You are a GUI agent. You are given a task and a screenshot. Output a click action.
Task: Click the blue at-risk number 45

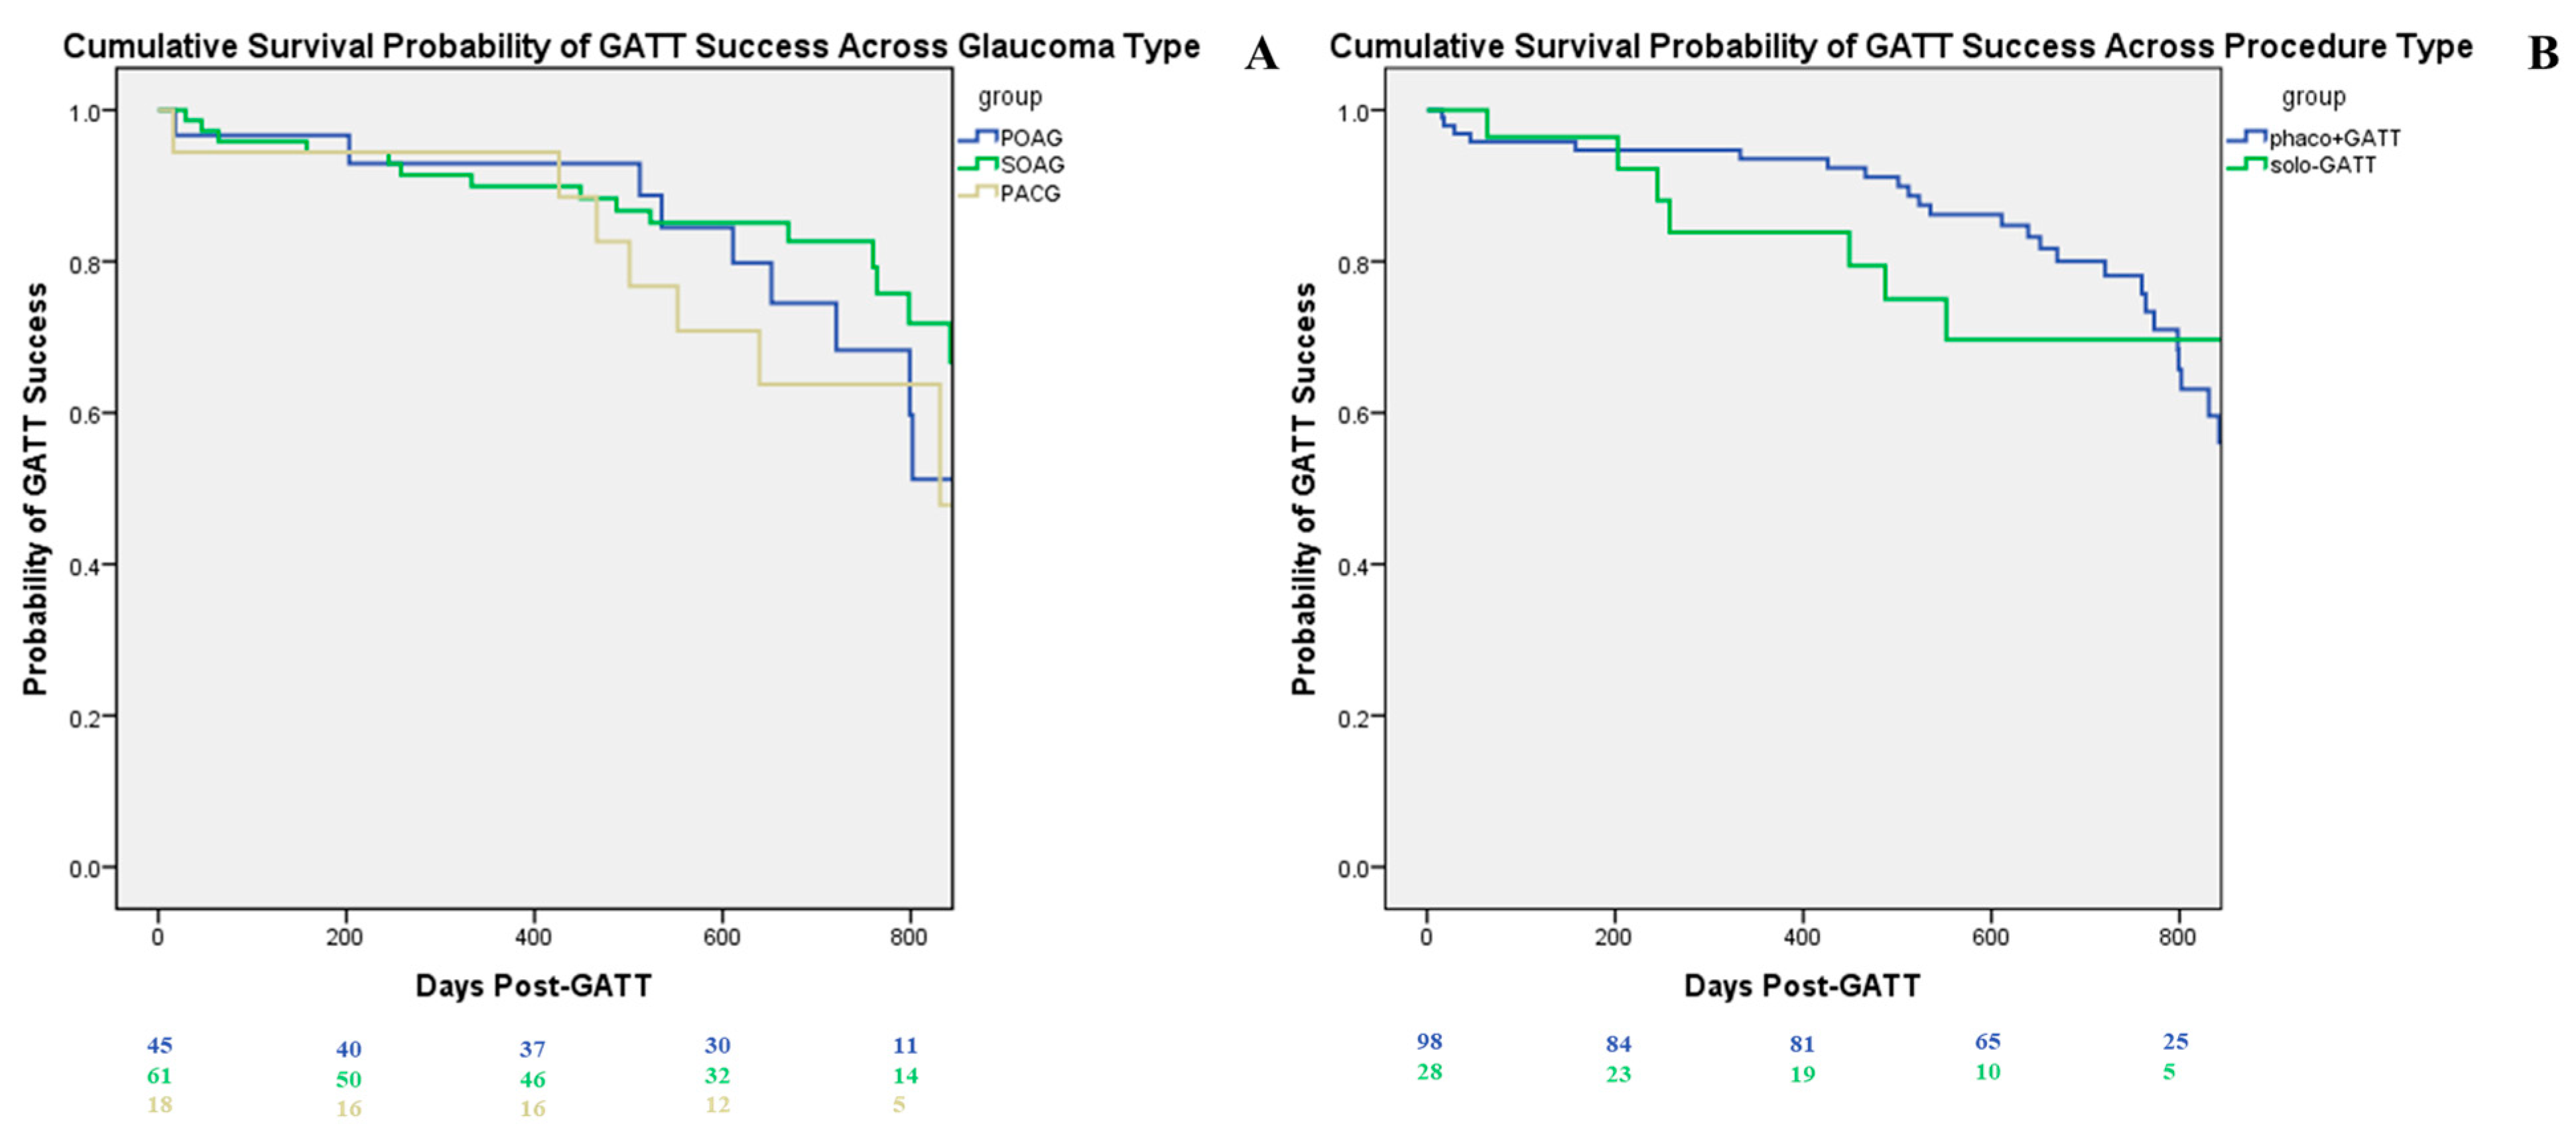click(x=160, y=1045)
